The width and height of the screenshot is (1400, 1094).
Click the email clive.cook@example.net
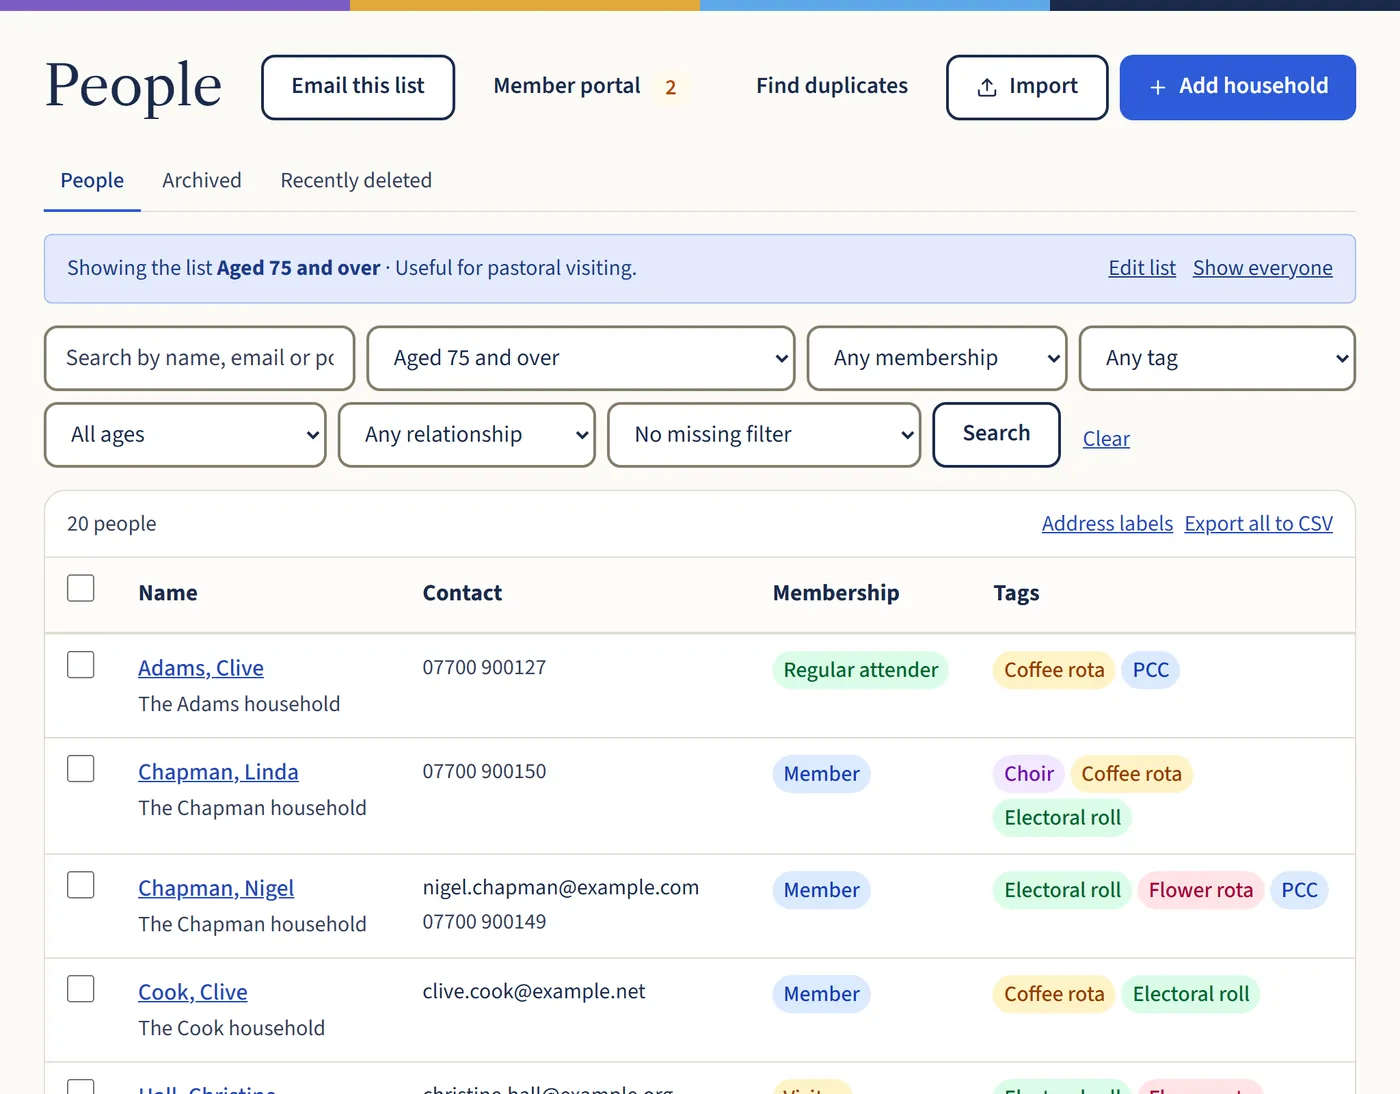[x=534, y=992]
